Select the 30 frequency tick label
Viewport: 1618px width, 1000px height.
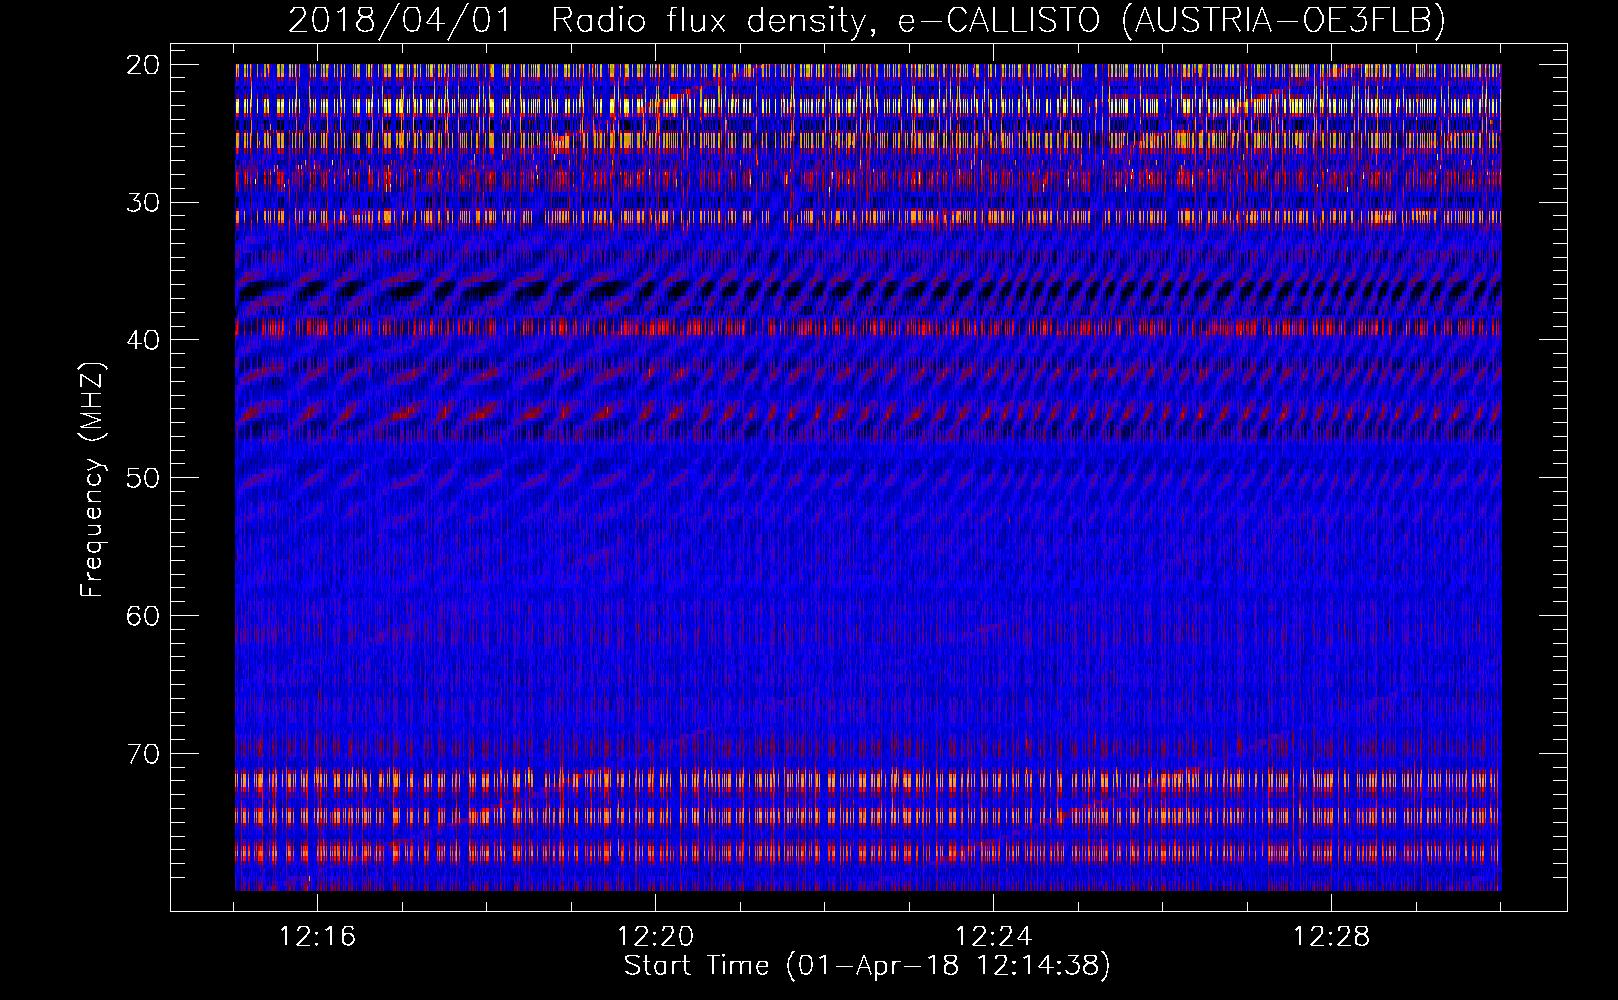144,203
